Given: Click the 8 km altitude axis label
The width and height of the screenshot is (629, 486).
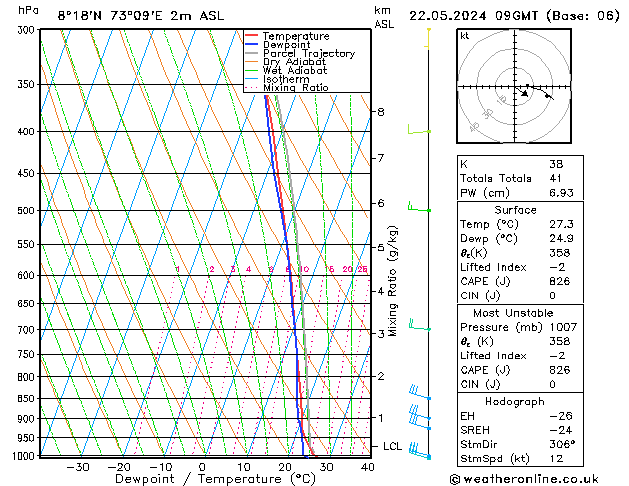Looking at the screenshot, I should pyautogui.click(x=381, y=112).
